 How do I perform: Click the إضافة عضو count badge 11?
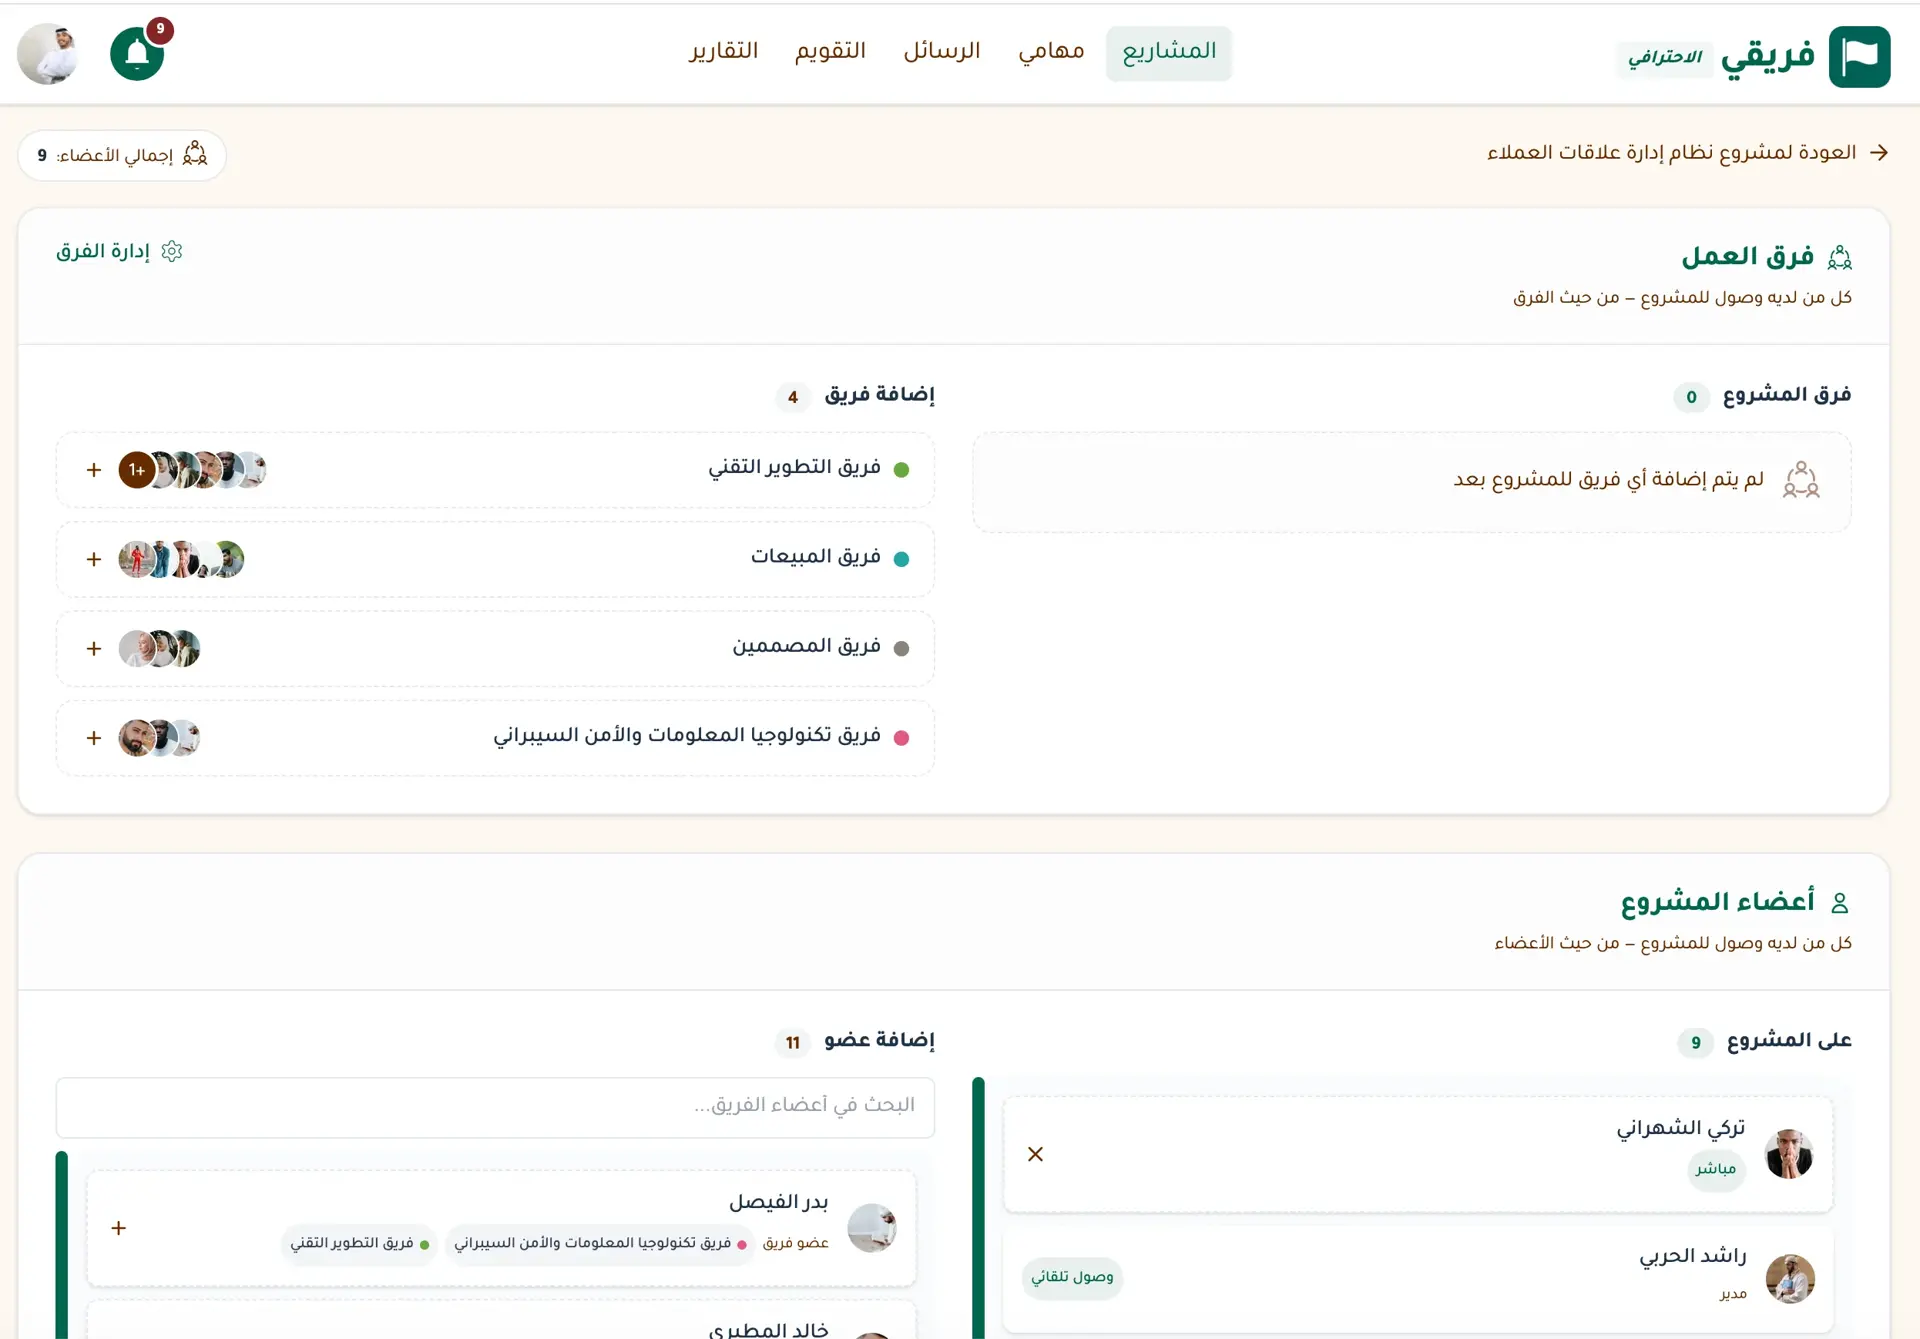click(793, 1043)
